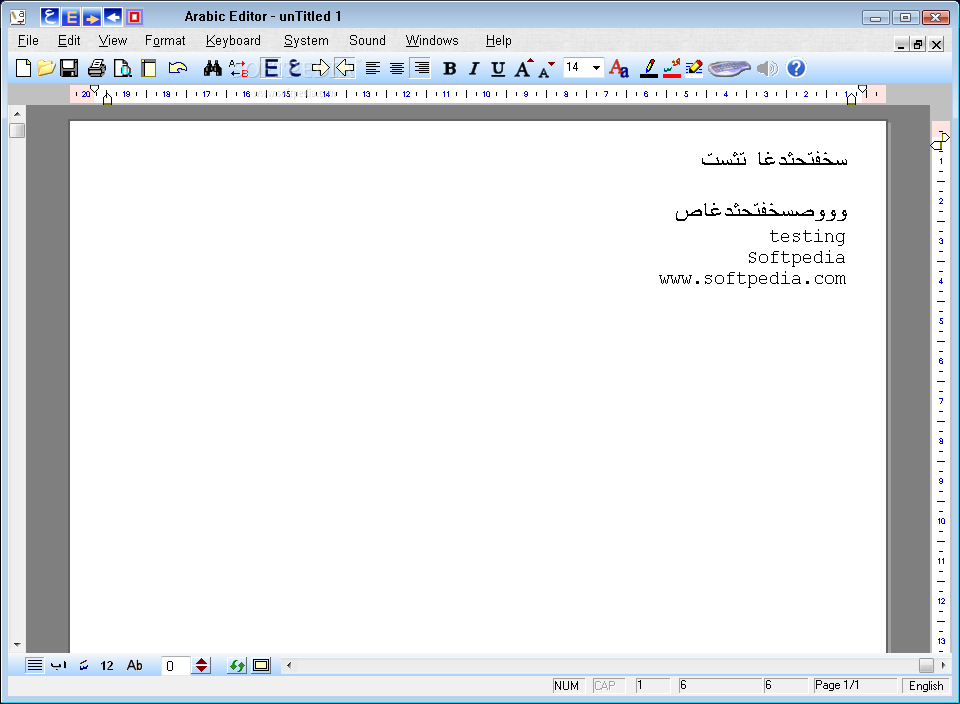This screenshot has height=704, width=960.
Task: Open help with the blue question mark
Action: point(796,68)
